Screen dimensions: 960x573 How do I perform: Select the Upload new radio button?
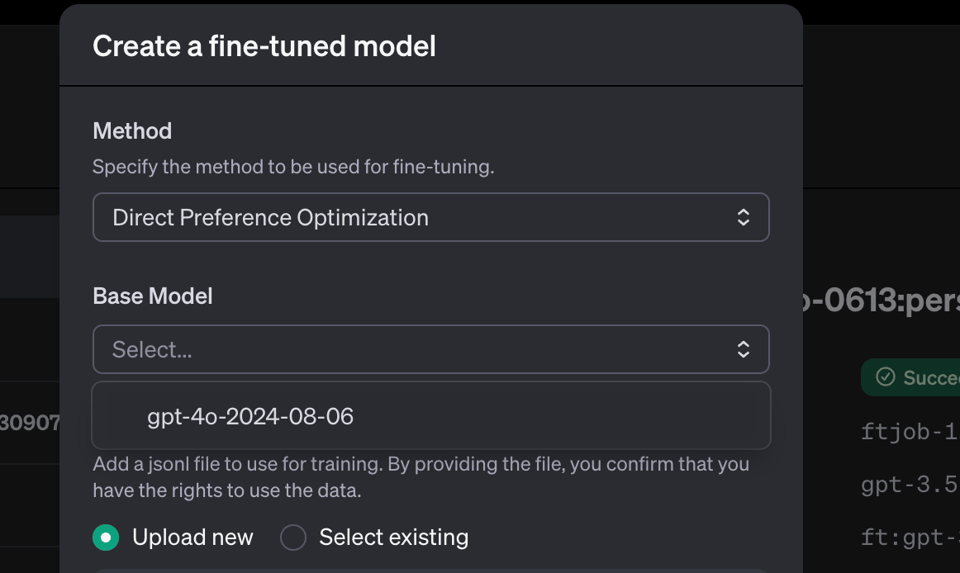click(x=106, y=537)
